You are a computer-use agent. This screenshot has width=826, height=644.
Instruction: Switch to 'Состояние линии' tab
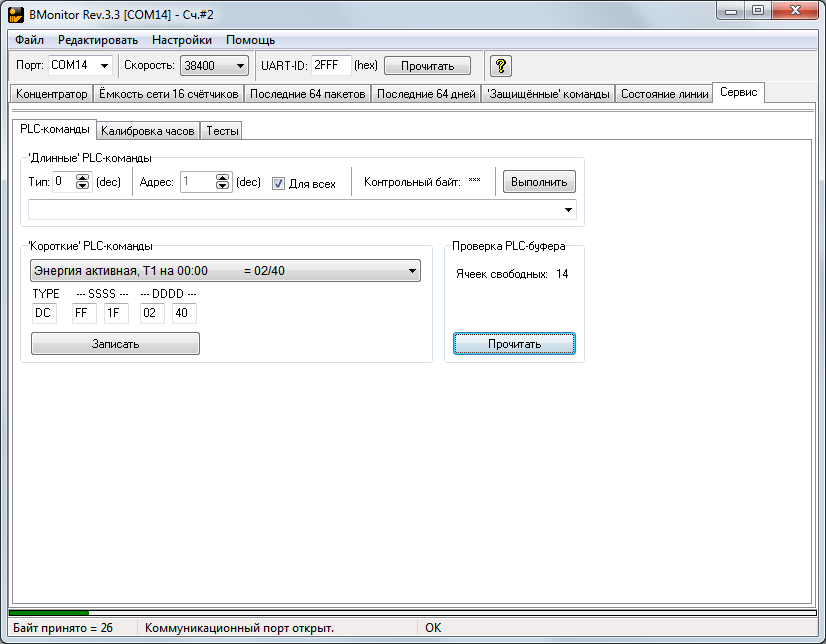coord(664,94)
